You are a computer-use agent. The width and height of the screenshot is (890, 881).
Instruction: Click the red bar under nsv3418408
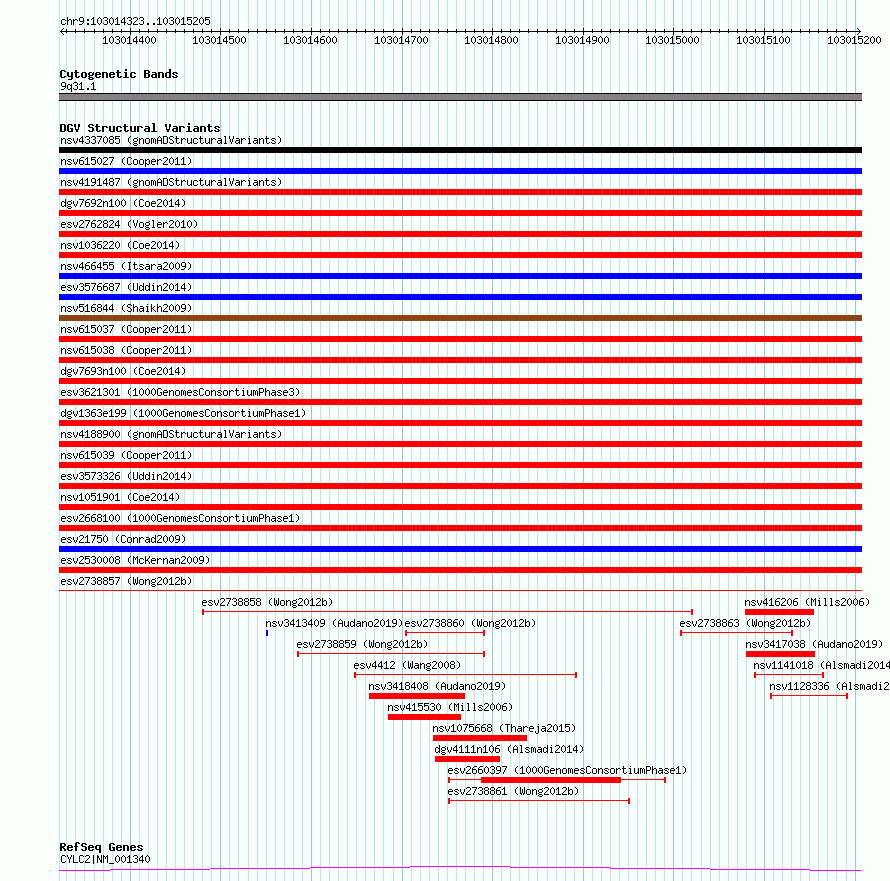point(417,696)
